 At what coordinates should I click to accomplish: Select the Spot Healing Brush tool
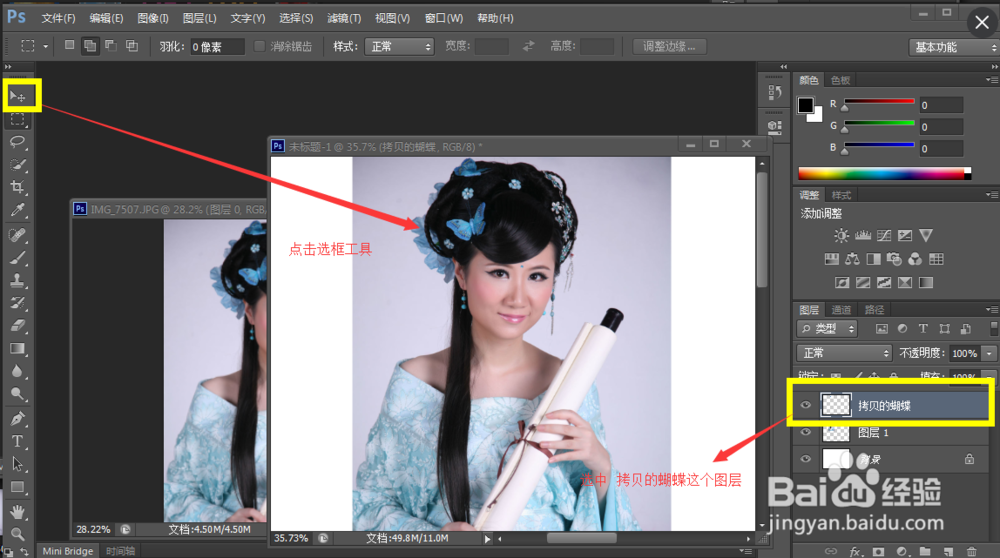click(x=18, y=235)
